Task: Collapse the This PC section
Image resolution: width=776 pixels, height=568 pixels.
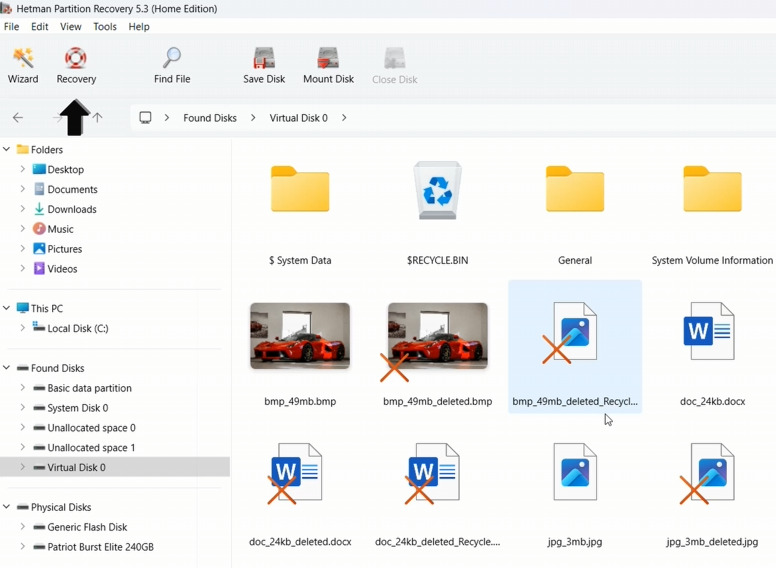Action: coord(6,308)
